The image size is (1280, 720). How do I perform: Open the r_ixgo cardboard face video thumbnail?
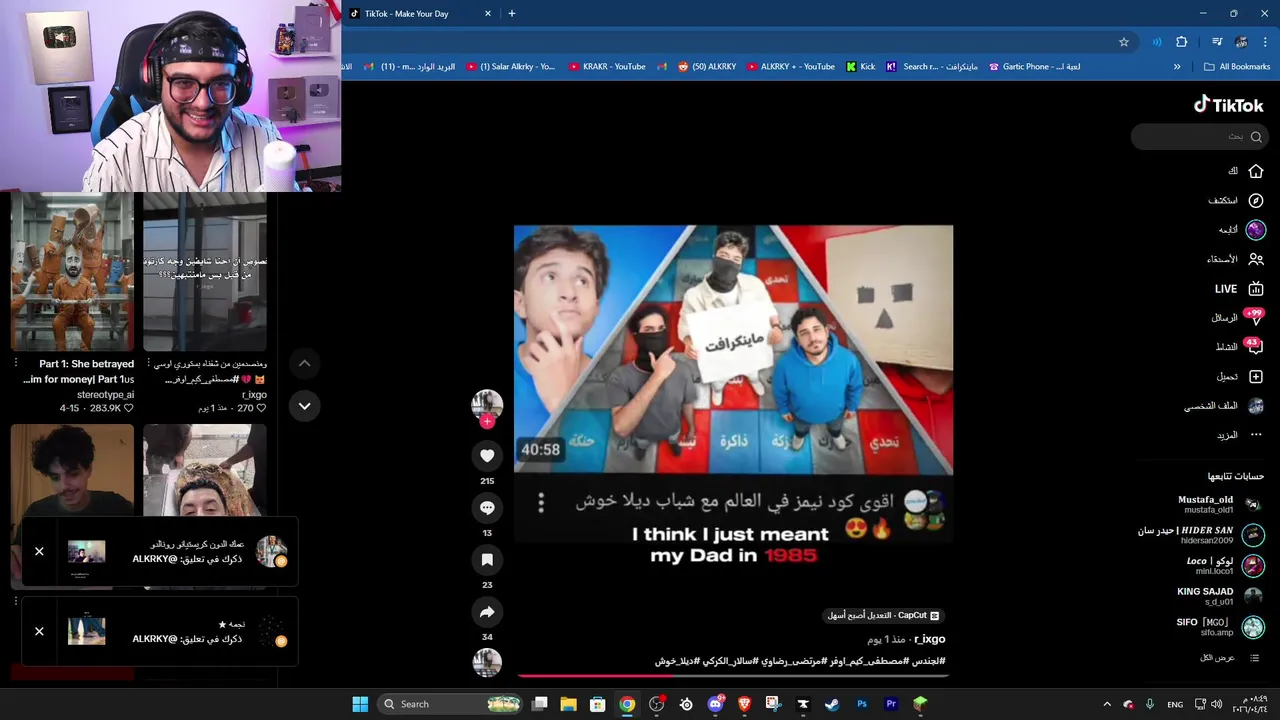(x=205, y=272)
